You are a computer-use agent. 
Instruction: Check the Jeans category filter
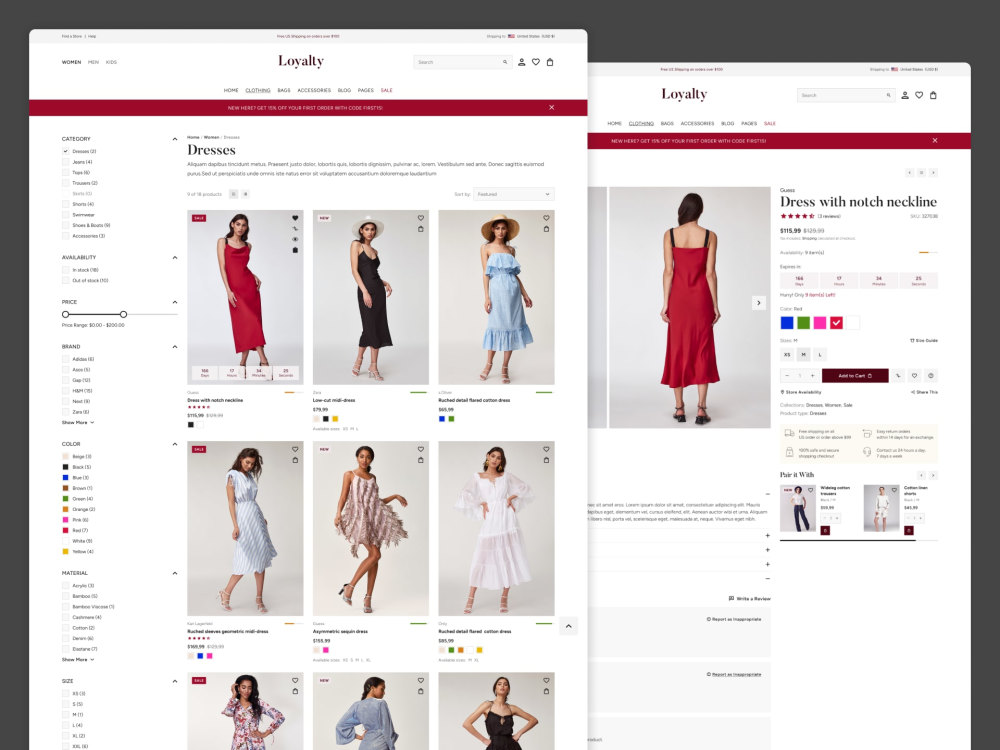[x=65, y=162]
